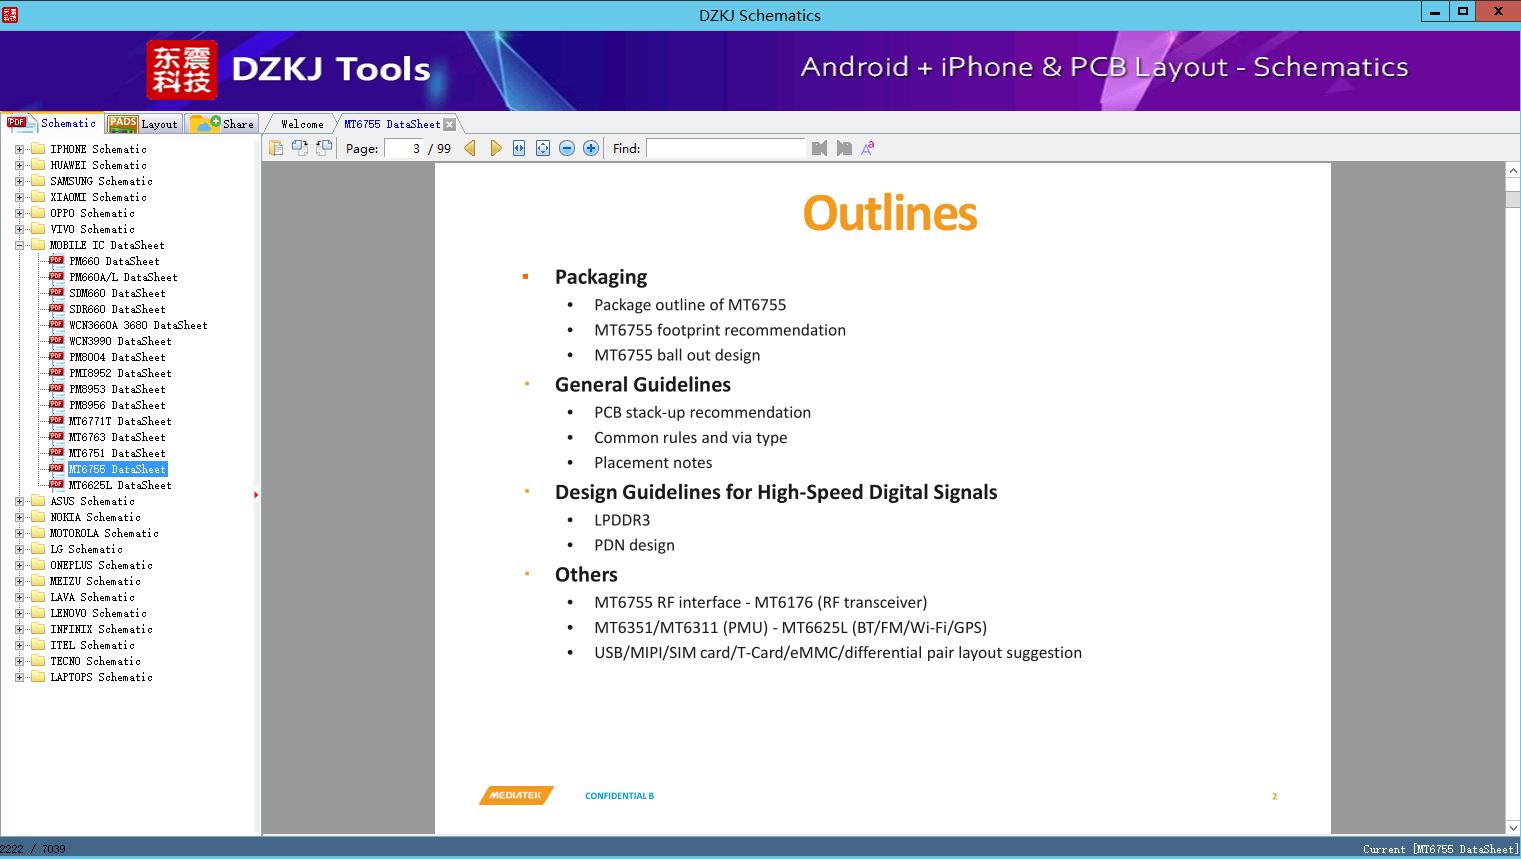Viewport: 1521px width, 859px height.
Task: Open WCN3990 DataSheet
Action: click(x=120, y=341)
